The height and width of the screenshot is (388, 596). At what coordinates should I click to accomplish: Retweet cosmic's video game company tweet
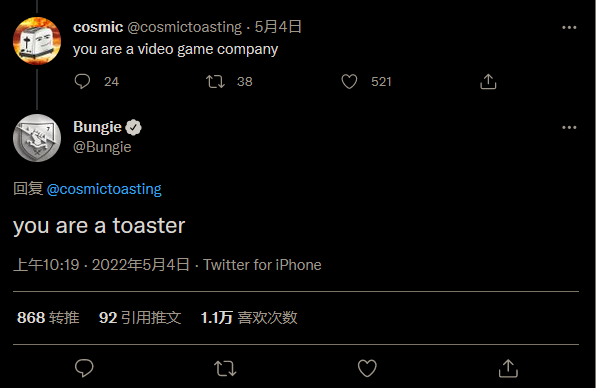(215, 81)
